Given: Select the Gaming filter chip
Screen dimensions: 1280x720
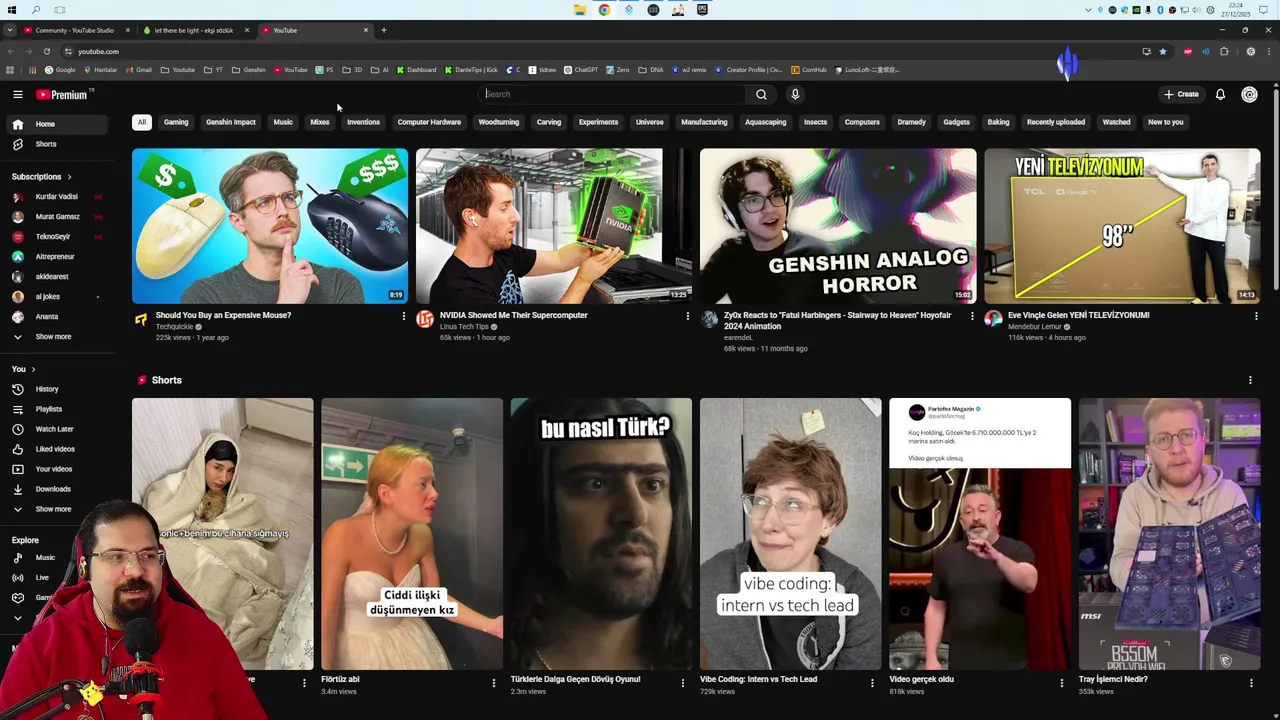Looking at the screenshot, I should pyautogui.click(x=176, y=122).
